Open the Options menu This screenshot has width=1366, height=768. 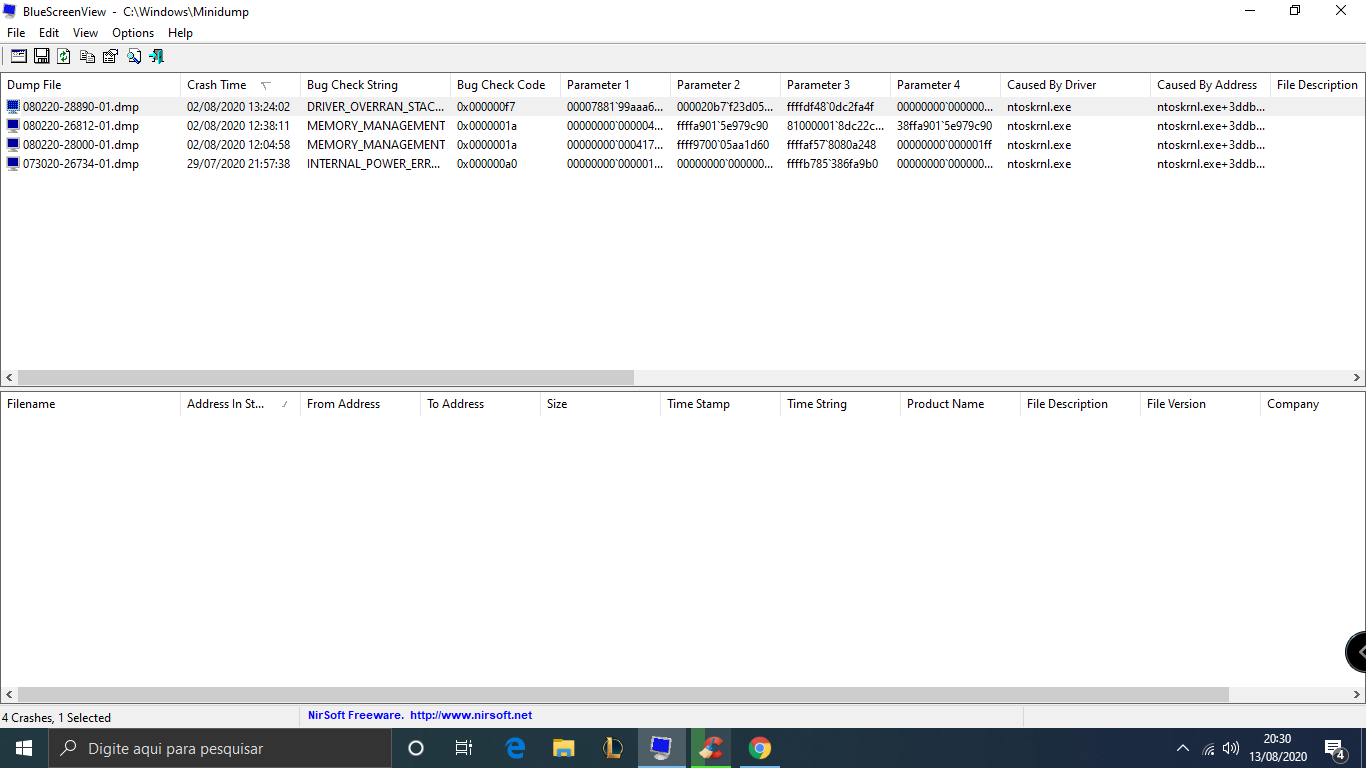click(x=133, y=33)
